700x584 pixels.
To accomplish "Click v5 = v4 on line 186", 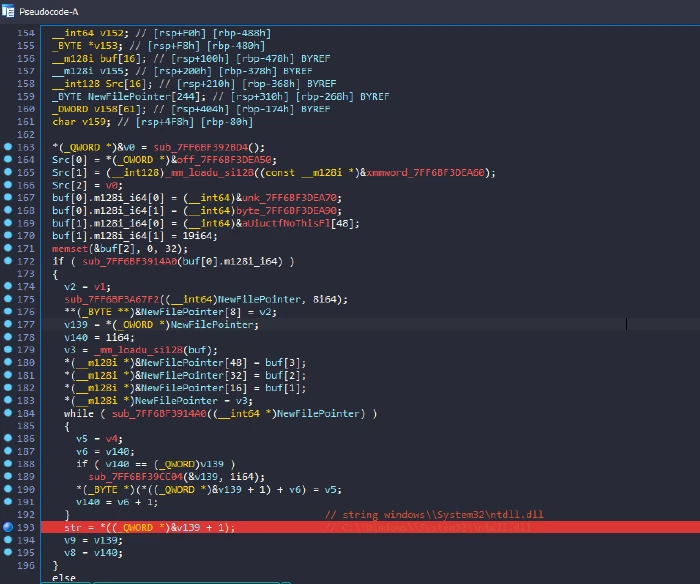I will (x=99, y=439).
